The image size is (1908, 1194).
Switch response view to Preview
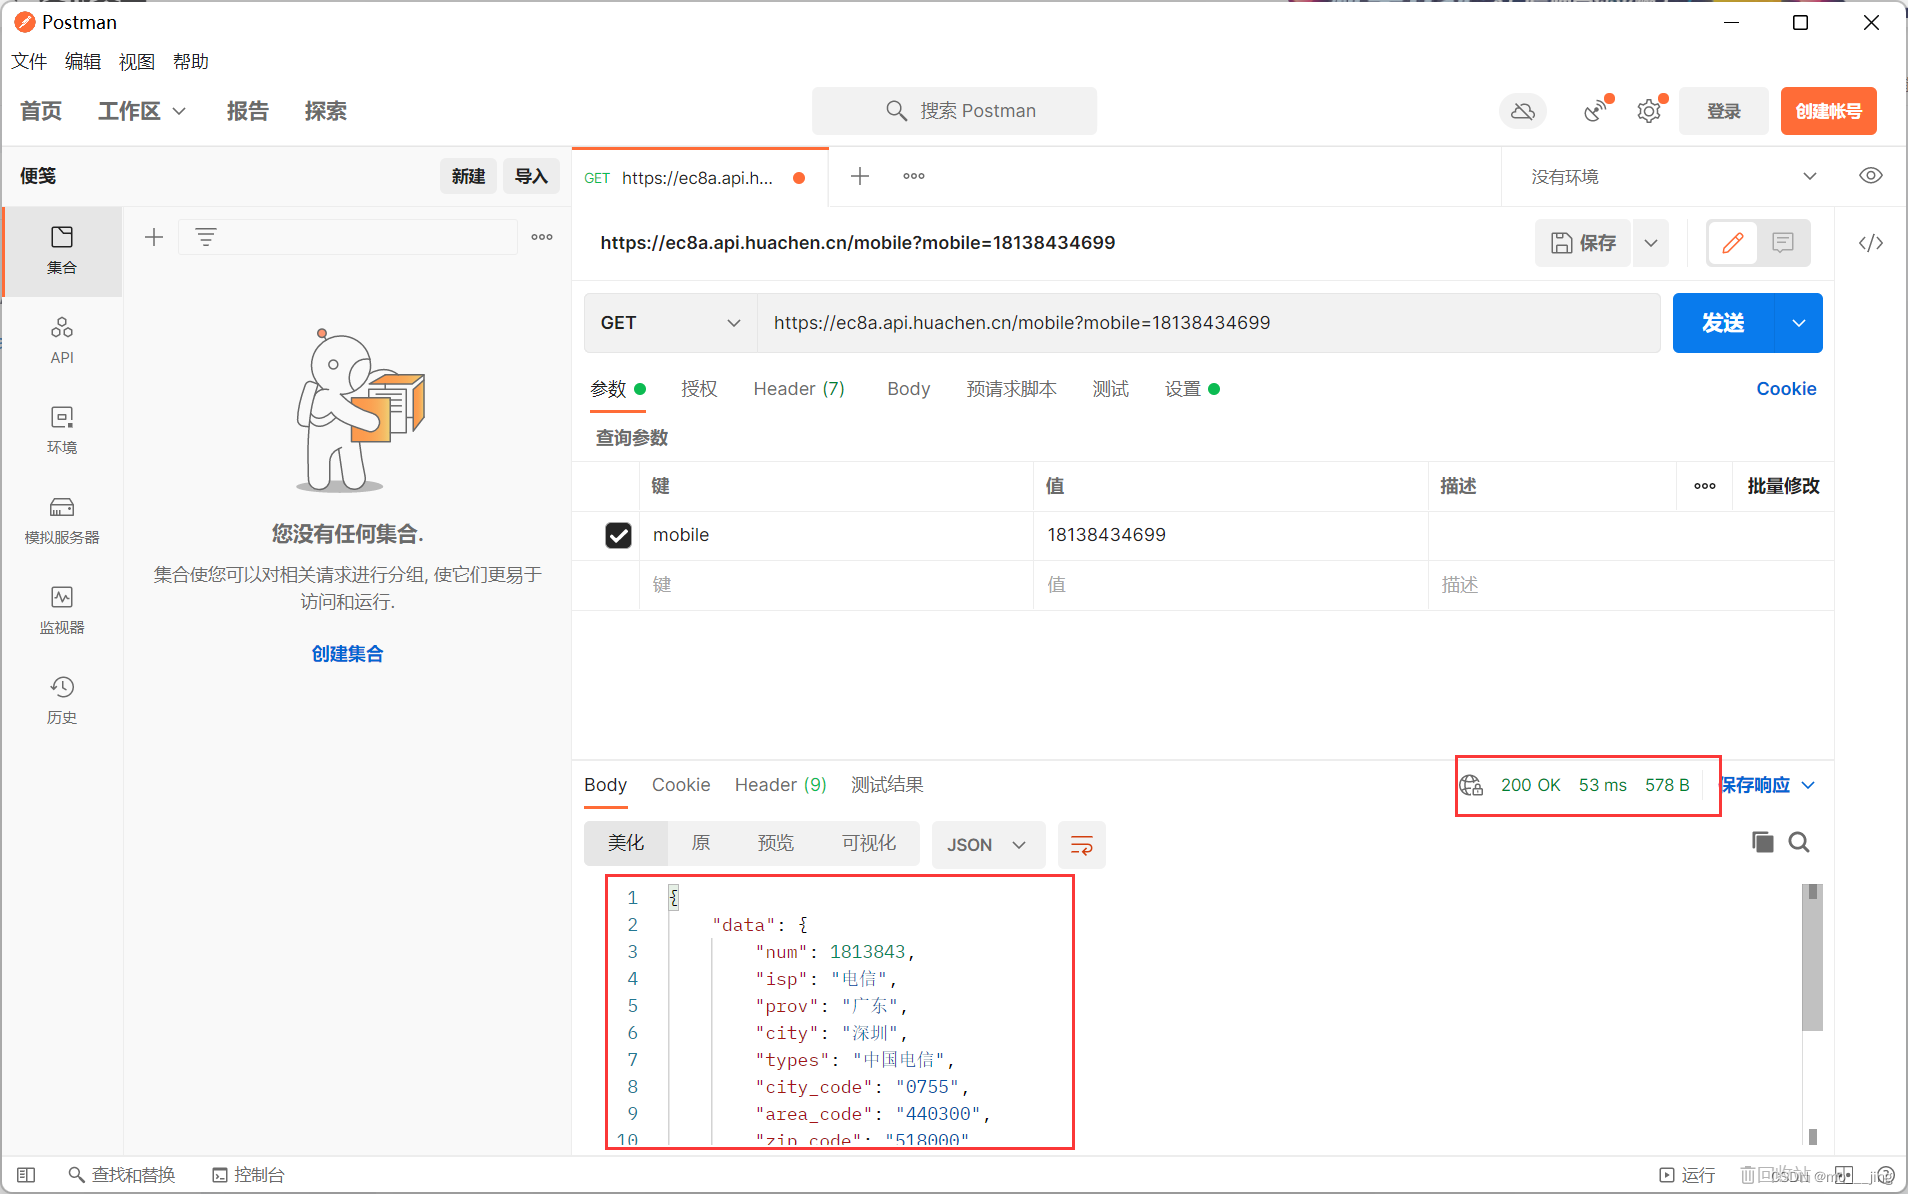[x=775, y=843]
